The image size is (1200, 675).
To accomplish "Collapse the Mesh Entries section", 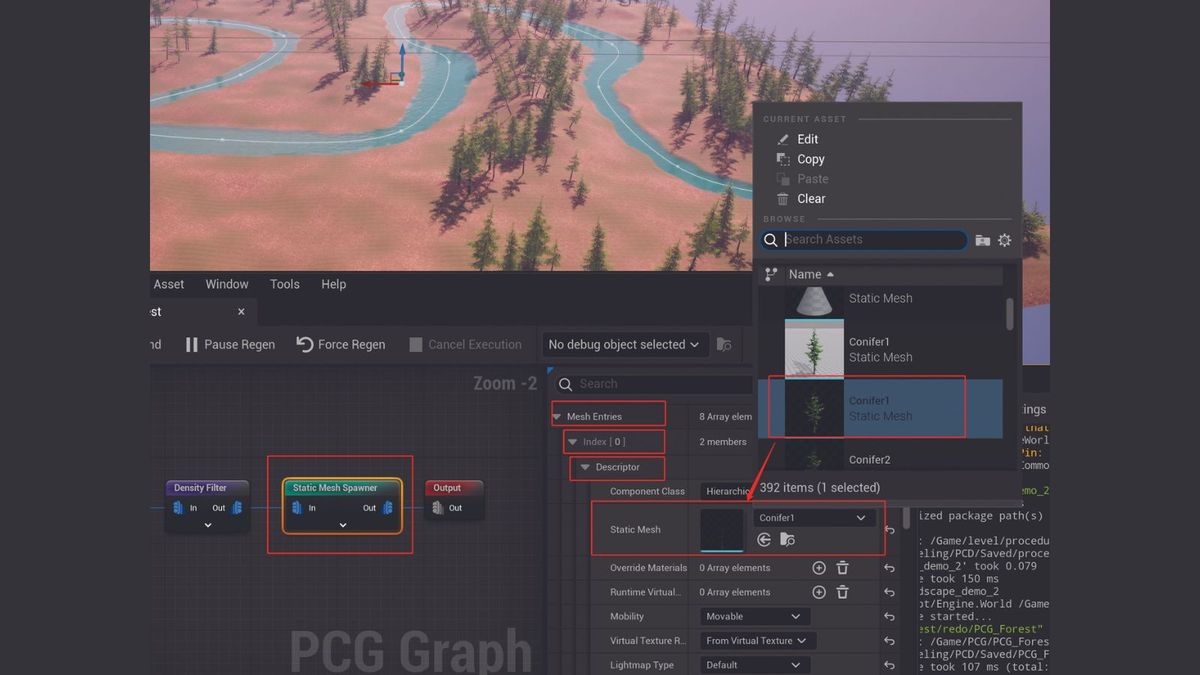I will 557,417.
